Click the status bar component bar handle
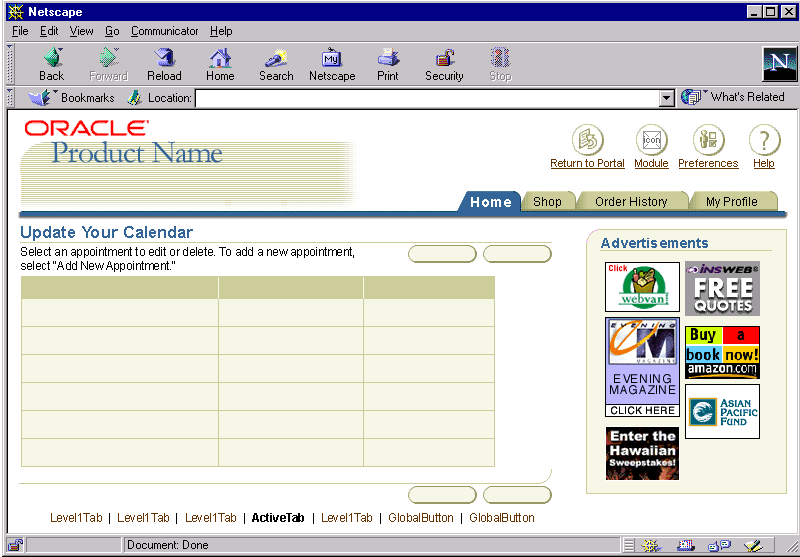 [x=630, y=545]
